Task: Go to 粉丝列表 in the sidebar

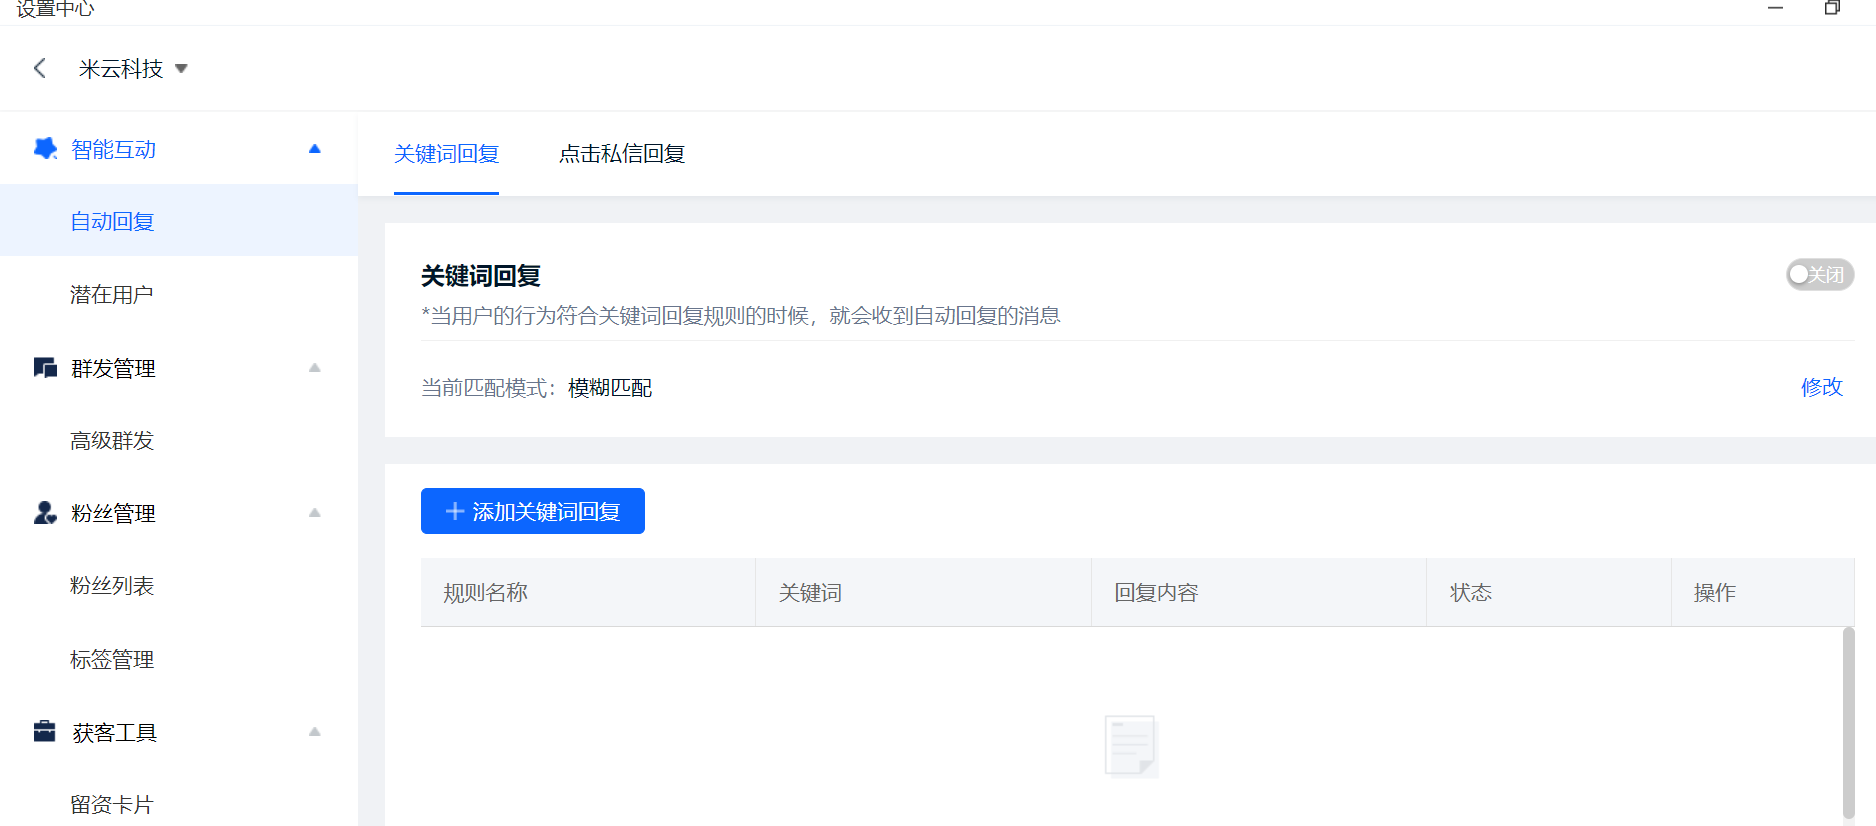Action: 111,586
